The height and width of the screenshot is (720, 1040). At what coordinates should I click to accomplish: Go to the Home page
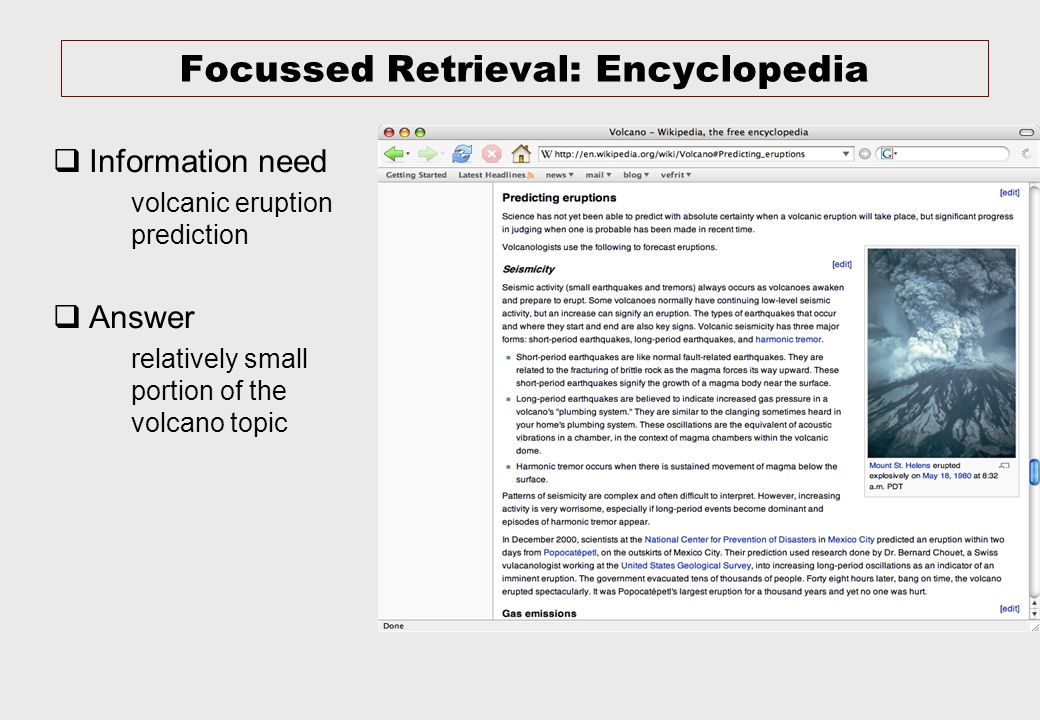point(521,154)
